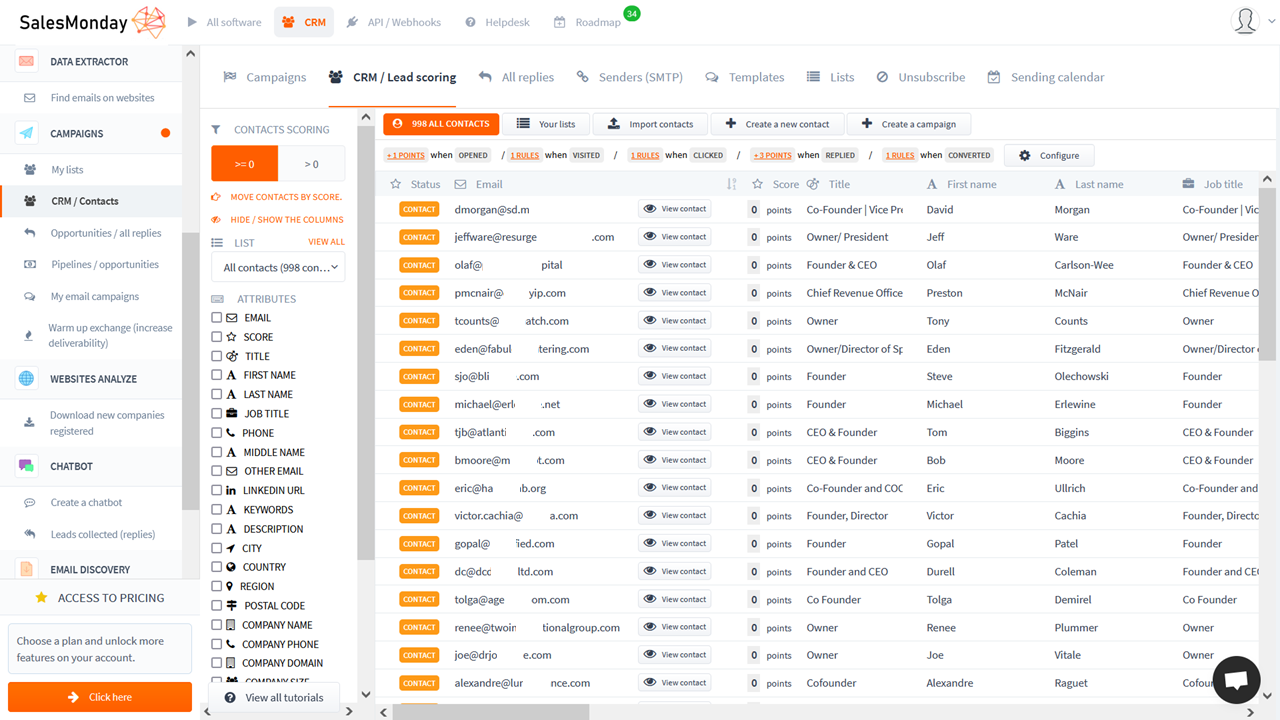1280x720 pixels.
Task: Check the FIRST NAME attribute checkbox
Action: 217,375
